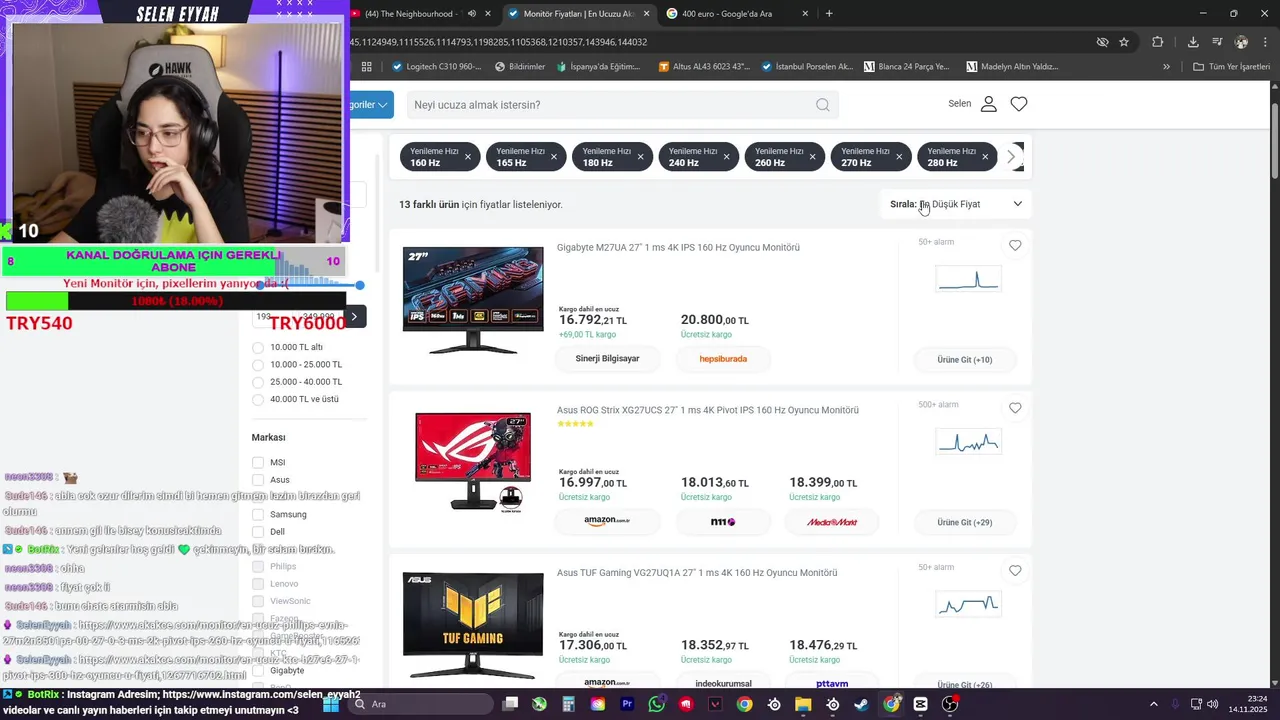Check the MSI brand checkbox
1280x720 pixels.
258,463
